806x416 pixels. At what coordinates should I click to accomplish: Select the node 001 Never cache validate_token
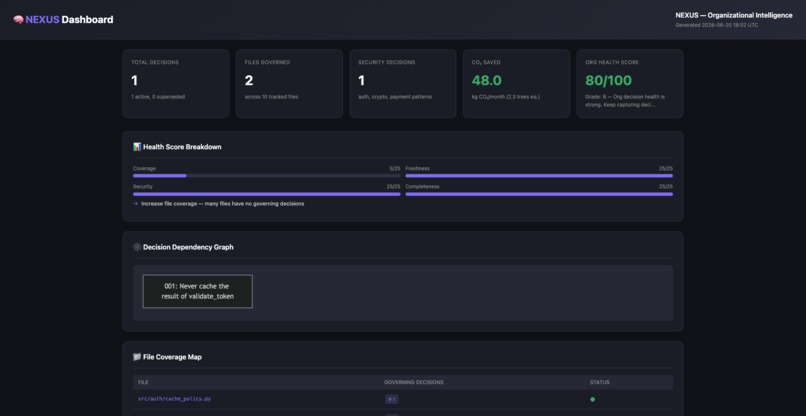click(197, 291)
